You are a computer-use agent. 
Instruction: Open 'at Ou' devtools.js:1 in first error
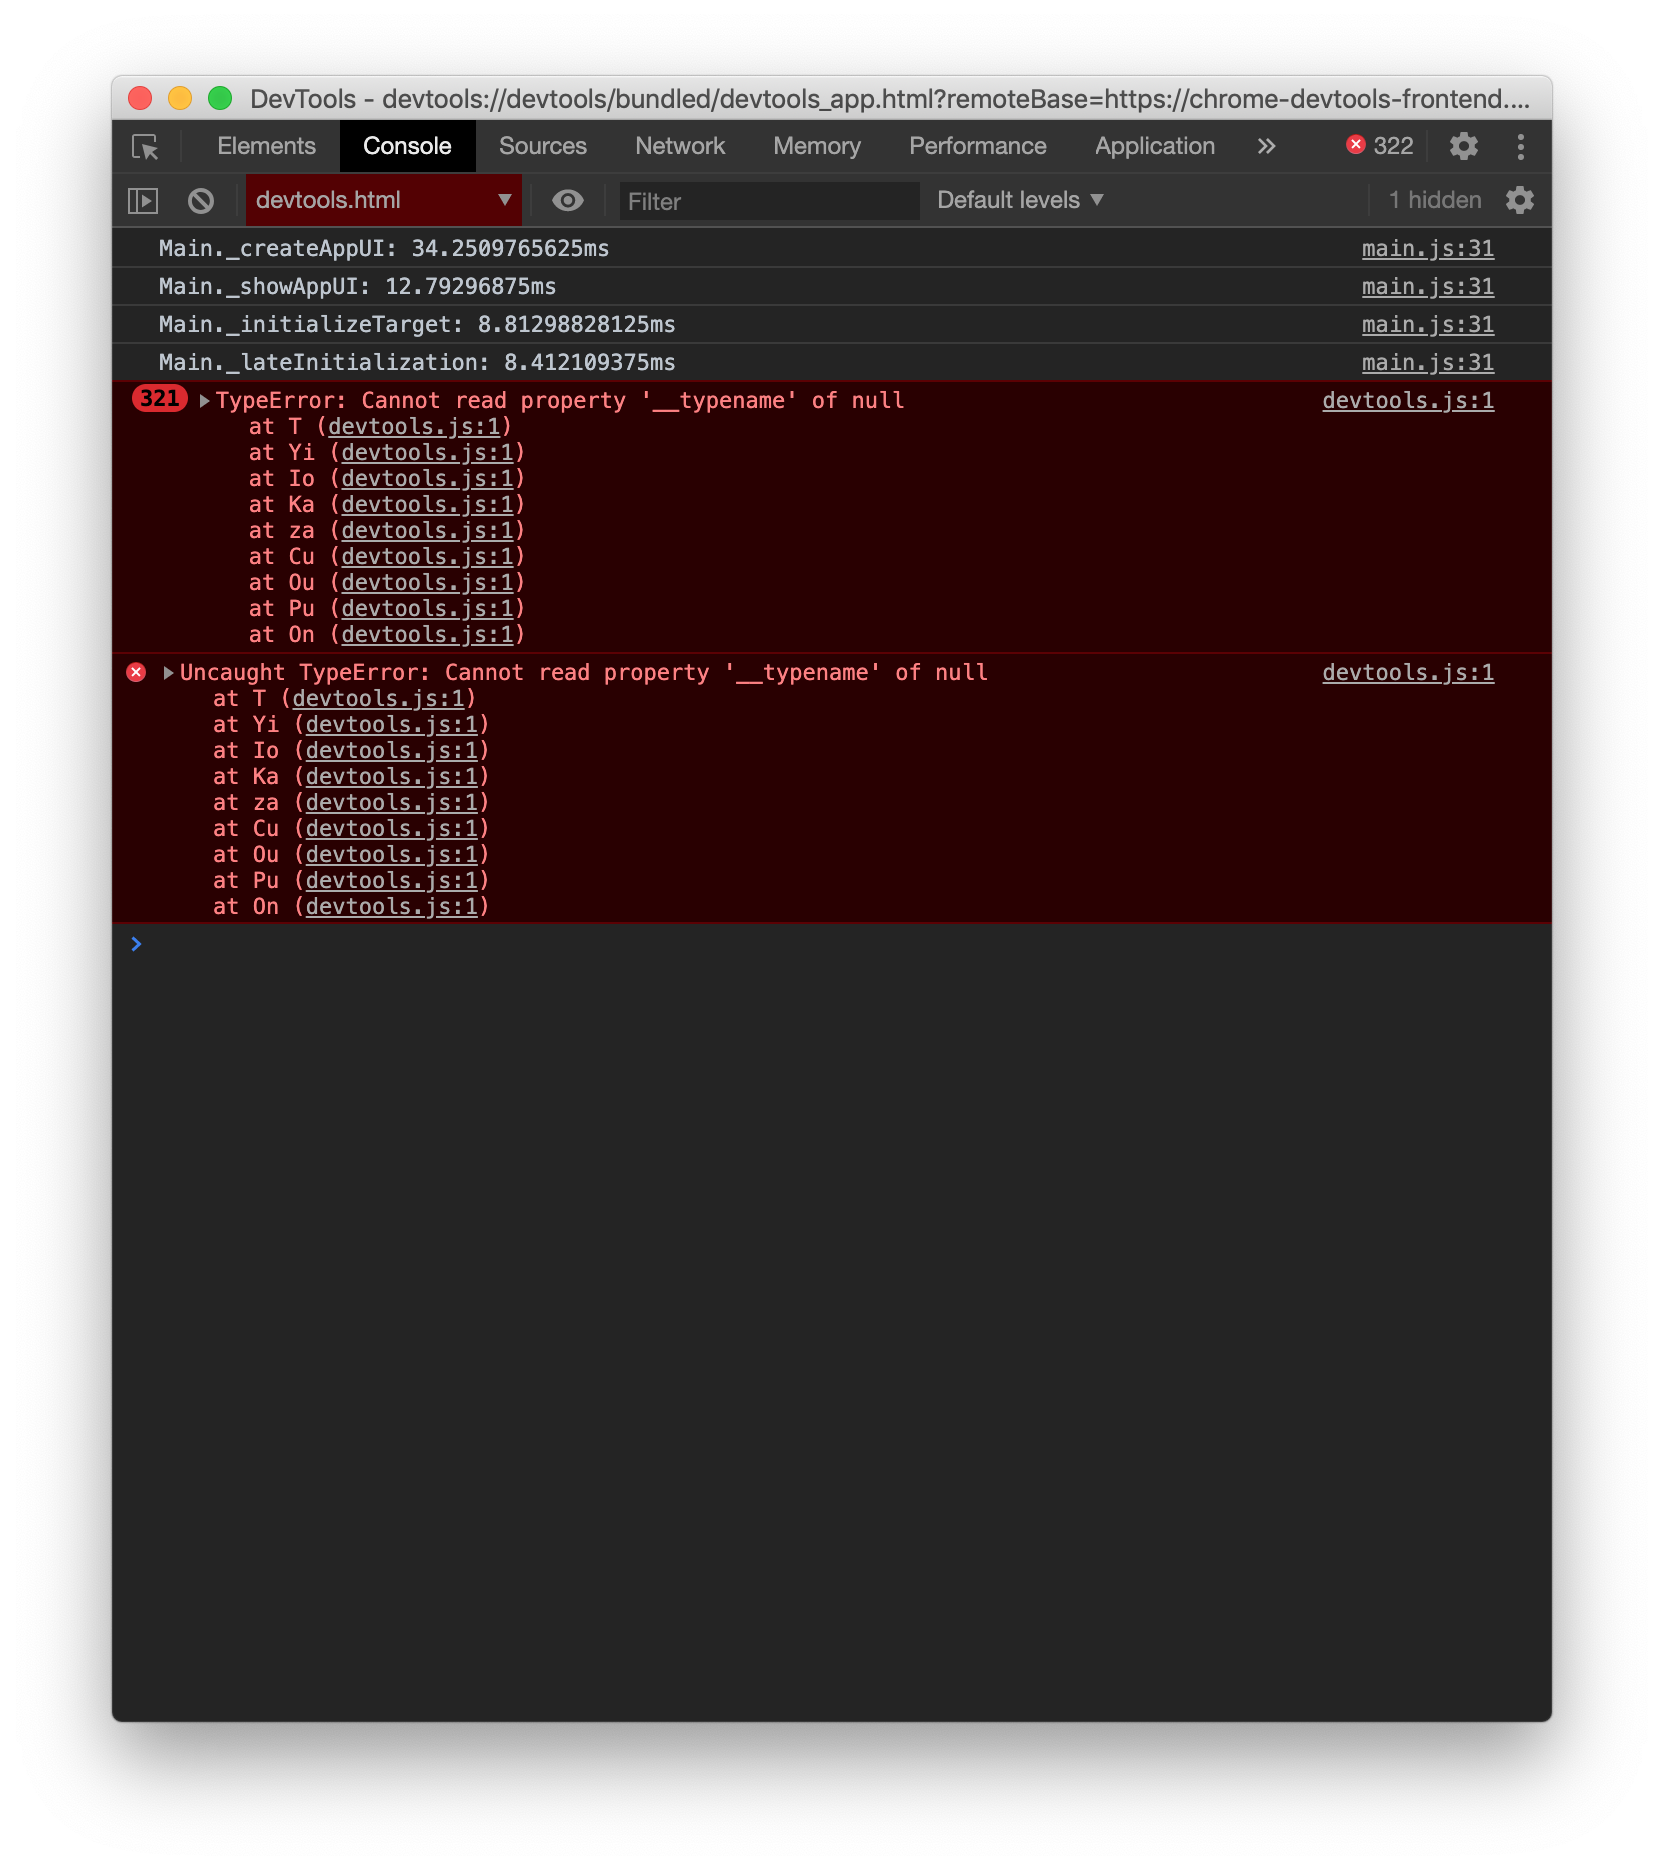click(427, 583)
